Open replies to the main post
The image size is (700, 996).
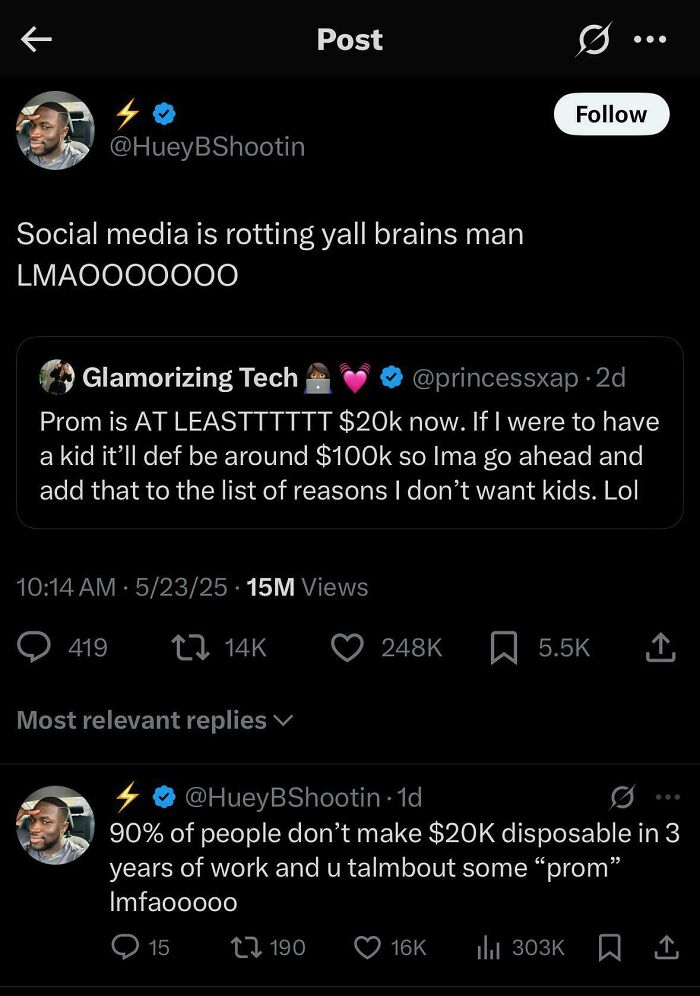(x=36, y=647)
